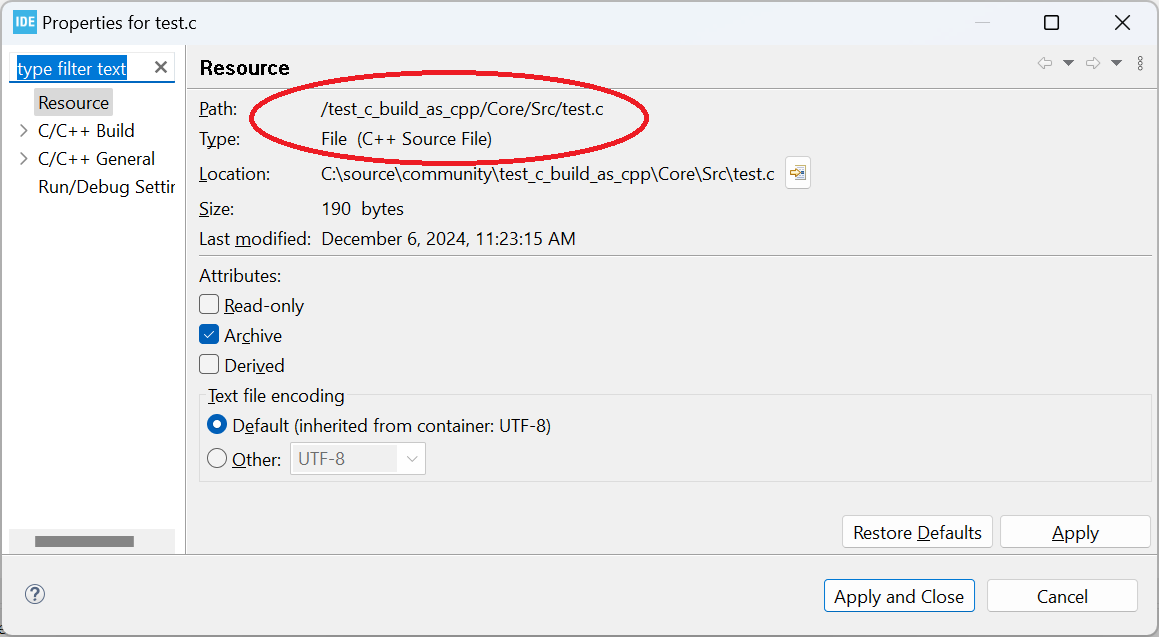
Task: Click the Restore Defaults button
Action: tap(916, 531)
